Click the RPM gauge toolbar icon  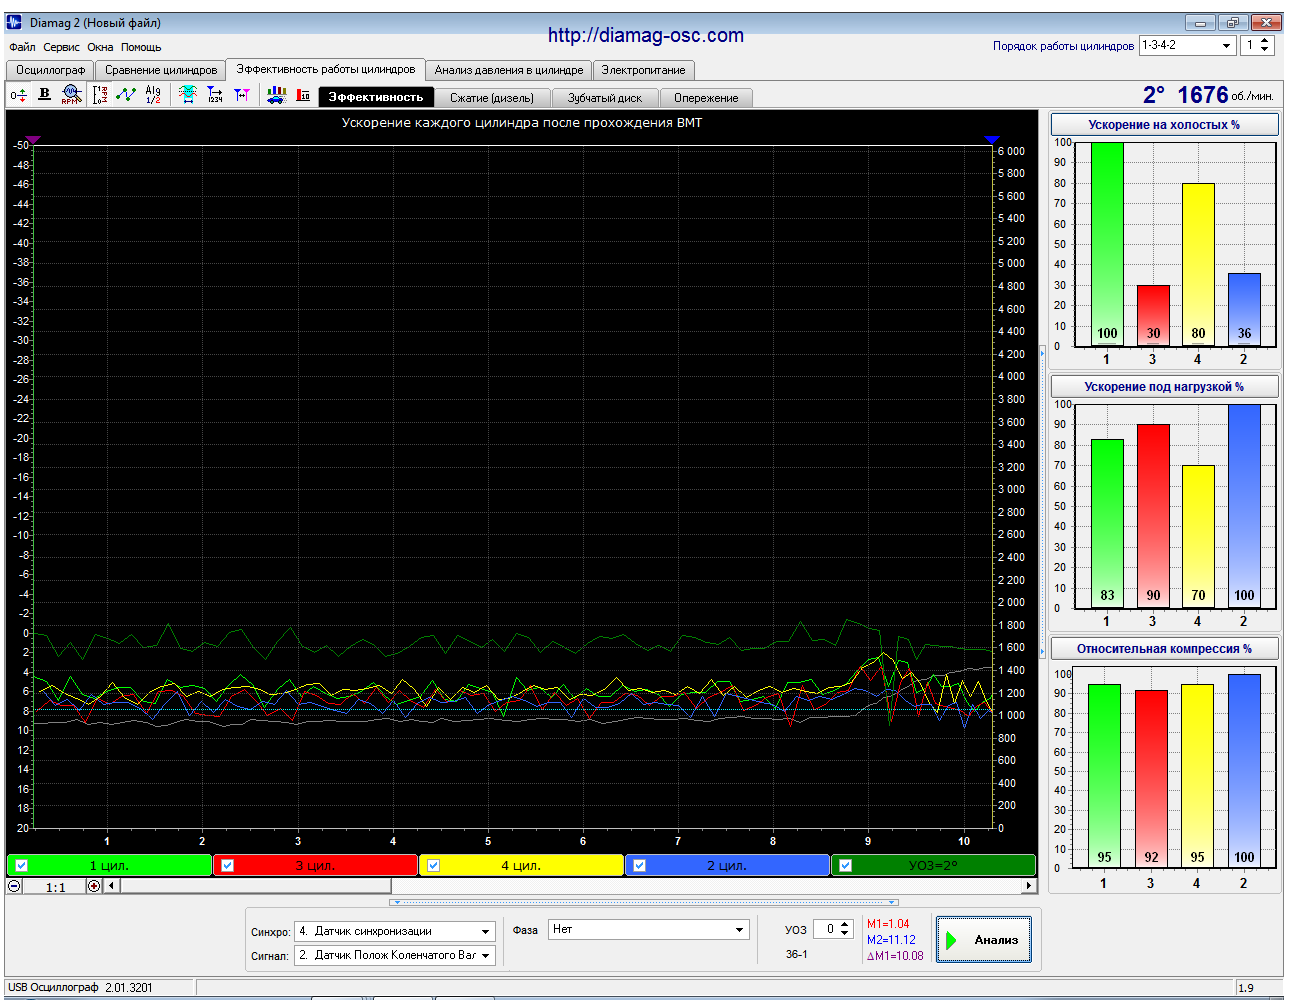point(71,95)
